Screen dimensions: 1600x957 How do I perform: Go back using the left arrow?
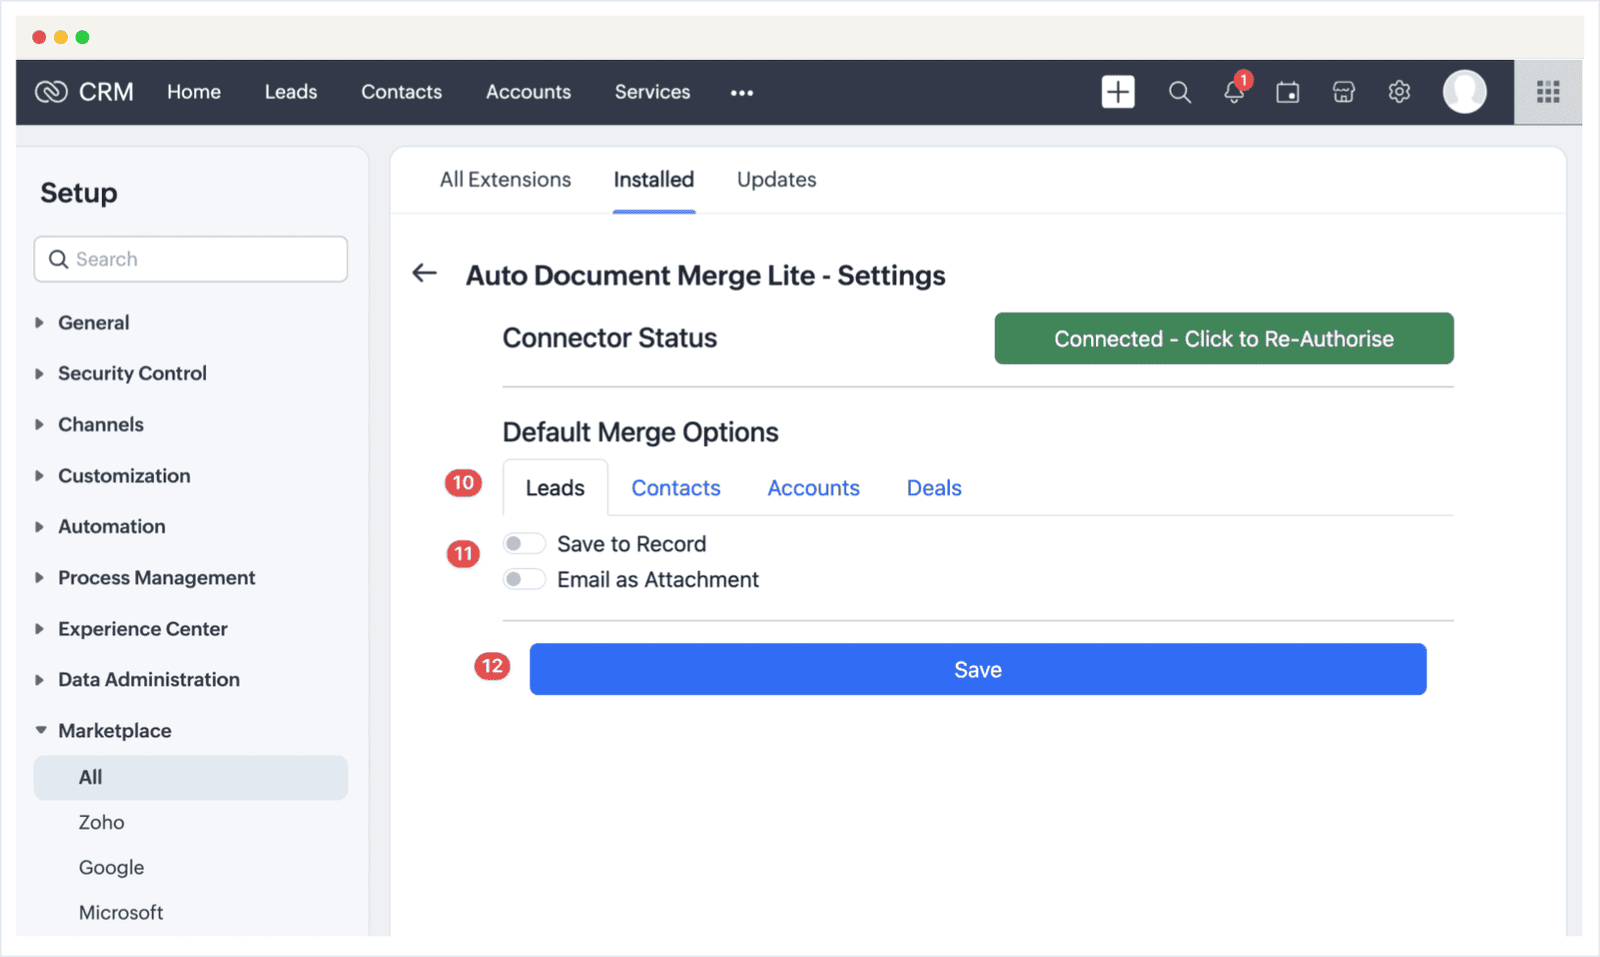coord(425,273)
